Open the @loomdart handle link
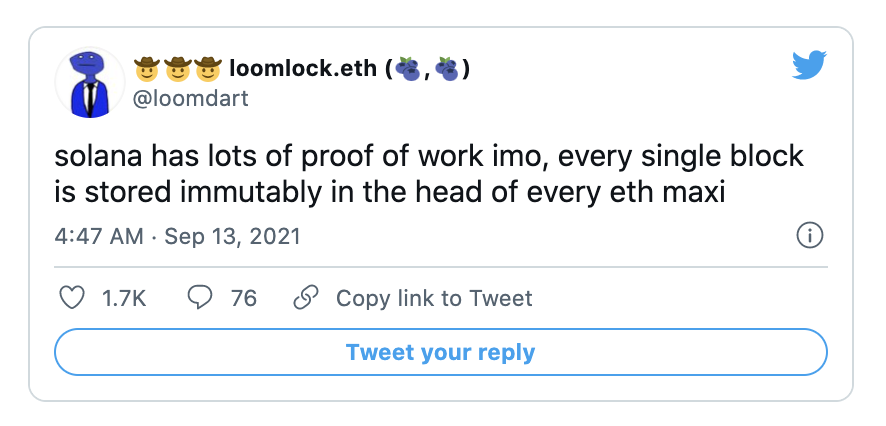The image size is (886, 426). (x=191, y=98)
